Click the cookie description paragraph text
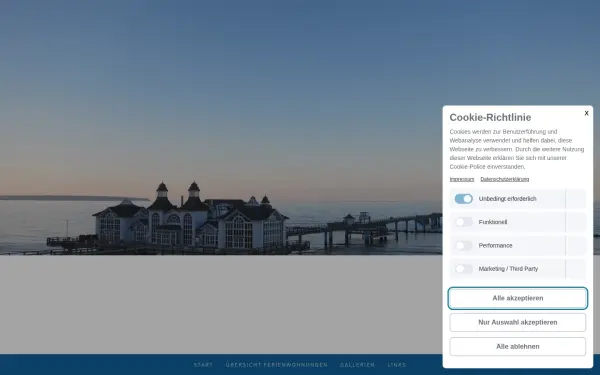This screenshot has width=600, height=375. pyautogui.click(x=517, y=149)
